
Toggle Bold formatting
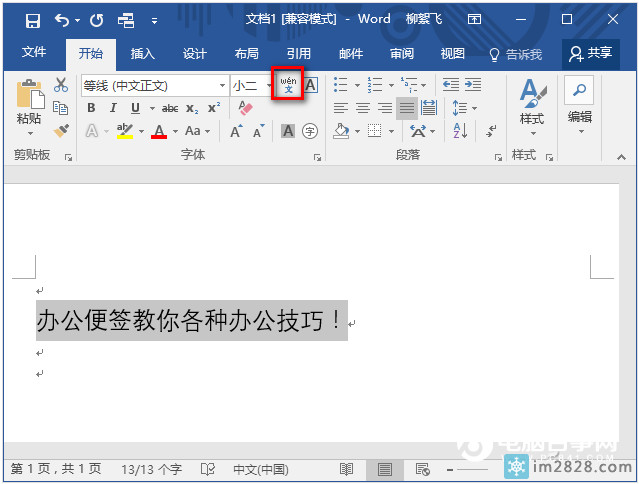coord(91,108)
